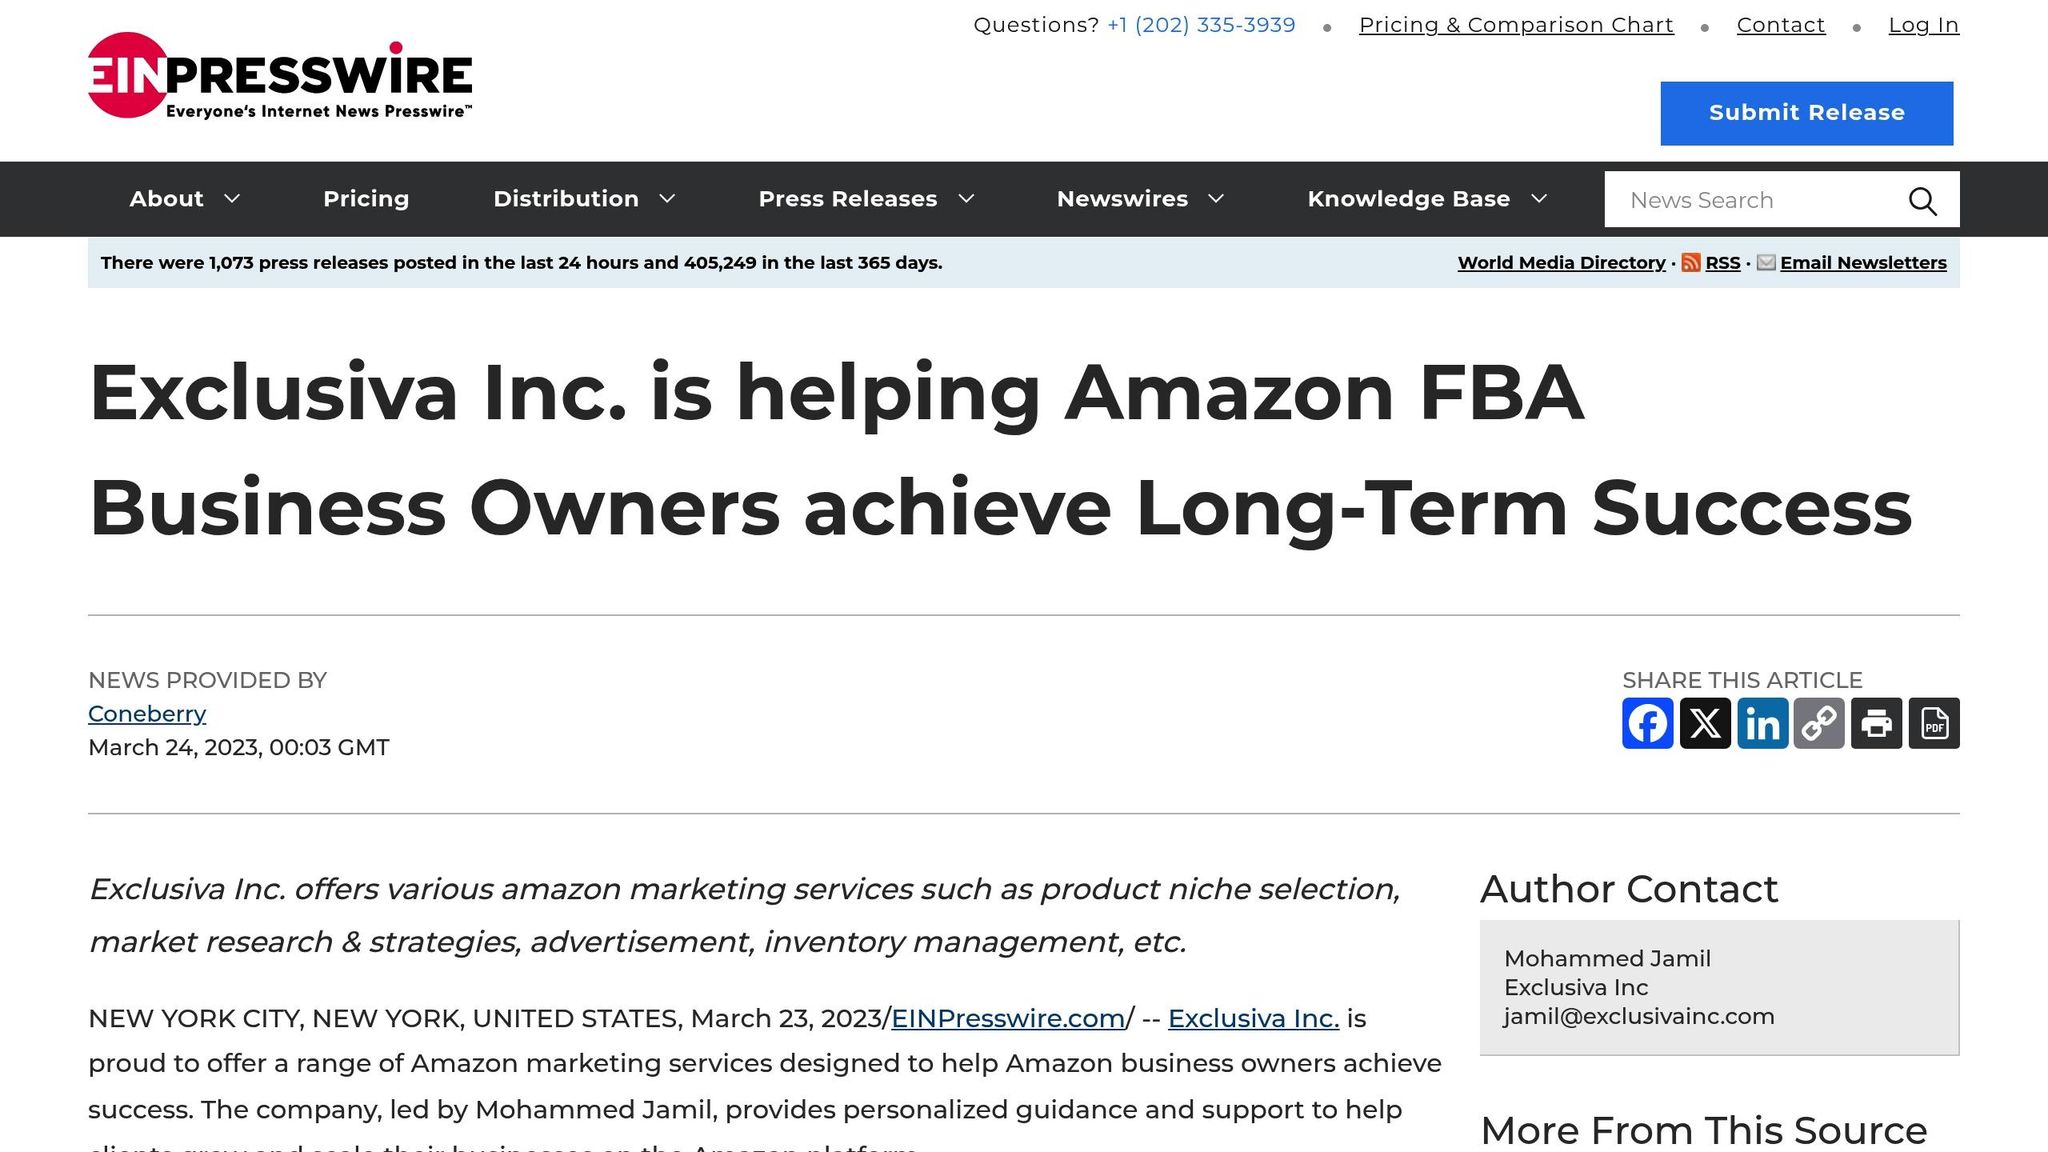Print the article via printer icon
Screen dimensions: 2048x1152
coord(1877,723)
